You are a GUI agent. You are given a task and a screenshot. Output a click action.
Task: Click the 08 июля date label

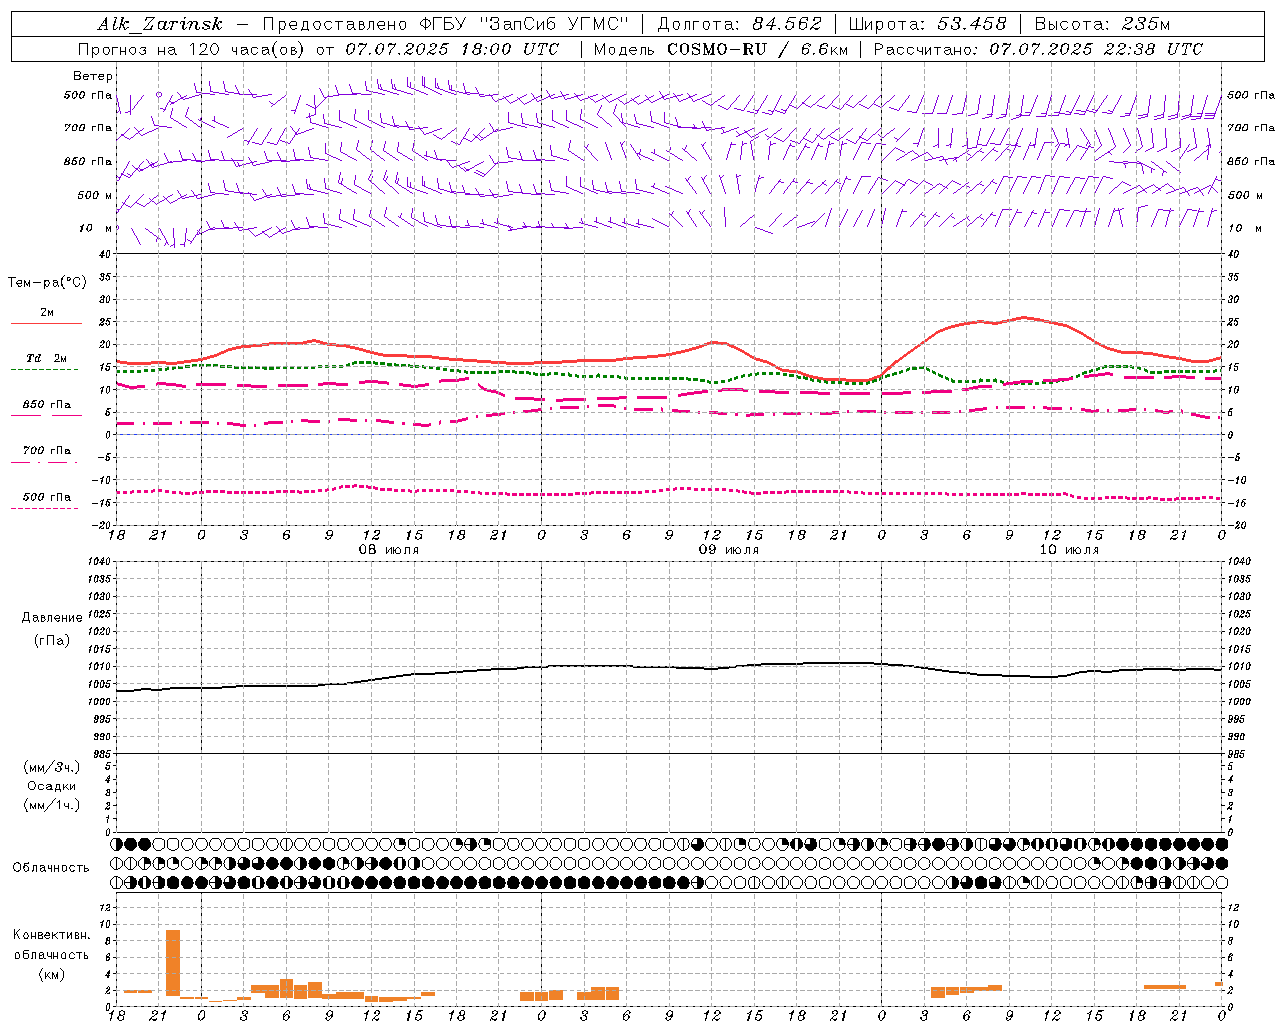pyautogui.click(x=389, y=550)
